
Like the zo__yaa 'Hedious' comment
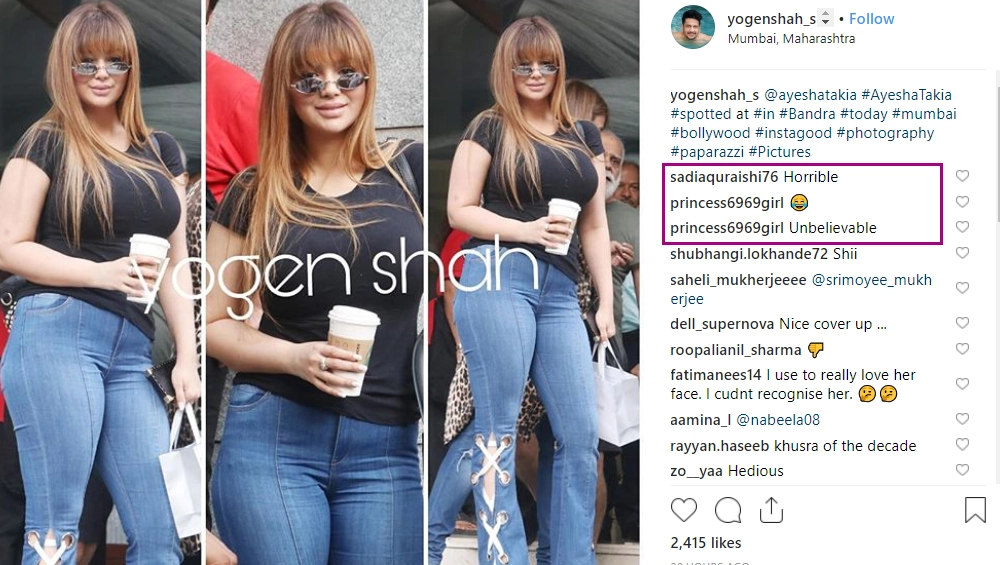[962, 470]
